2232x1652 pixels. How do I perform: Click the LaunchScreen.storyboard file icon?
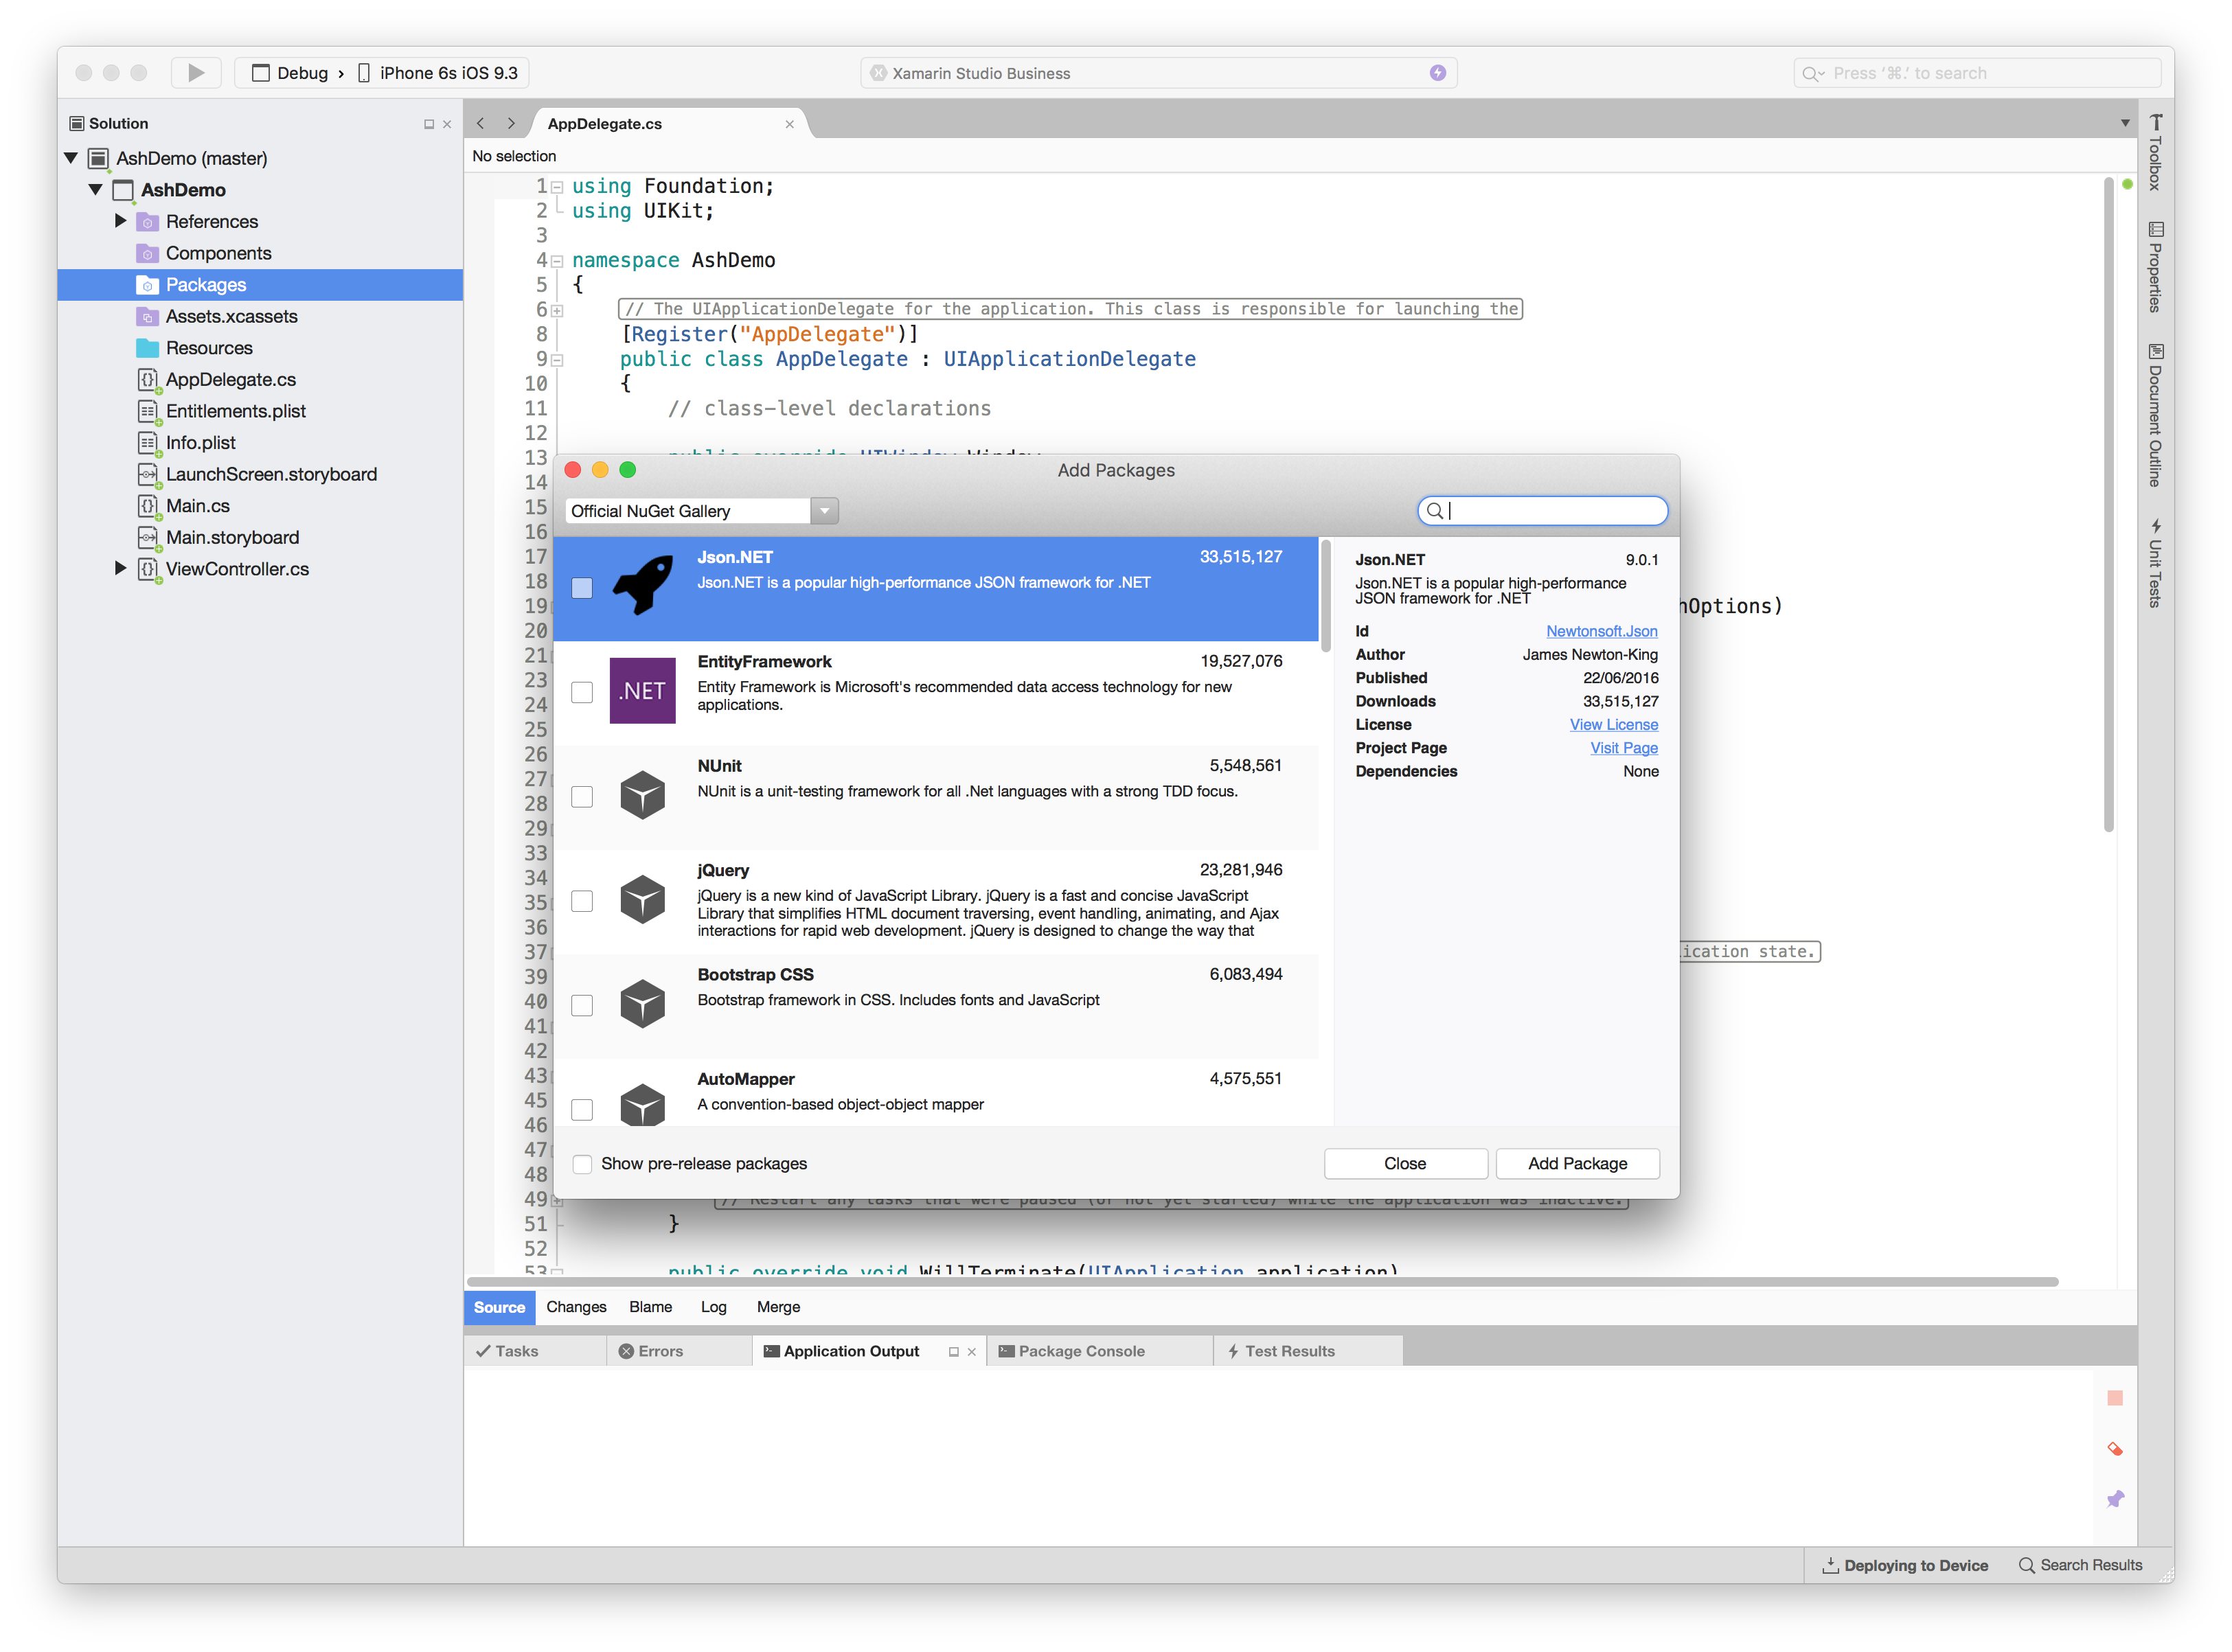148,475
